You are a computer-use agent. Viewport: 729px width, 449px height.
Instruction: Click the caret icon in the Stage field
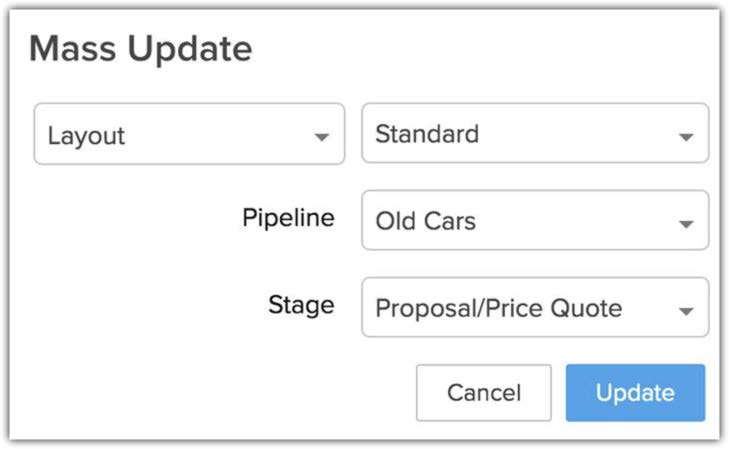685,310
